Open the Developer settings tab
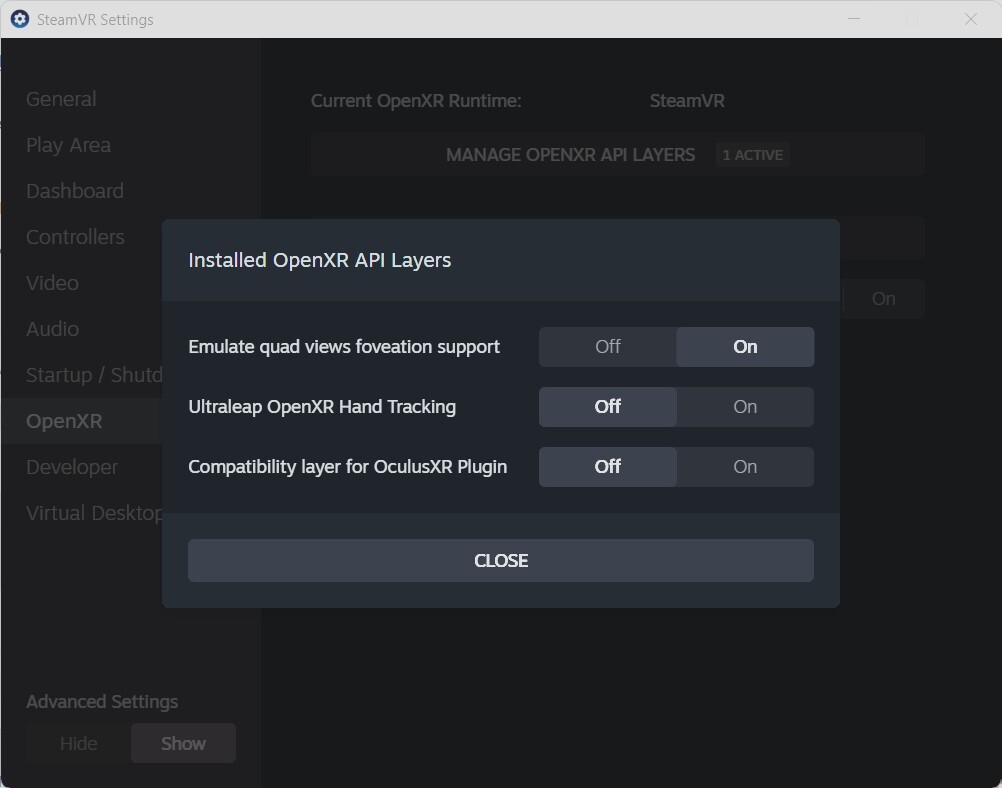 click(72, 467)
